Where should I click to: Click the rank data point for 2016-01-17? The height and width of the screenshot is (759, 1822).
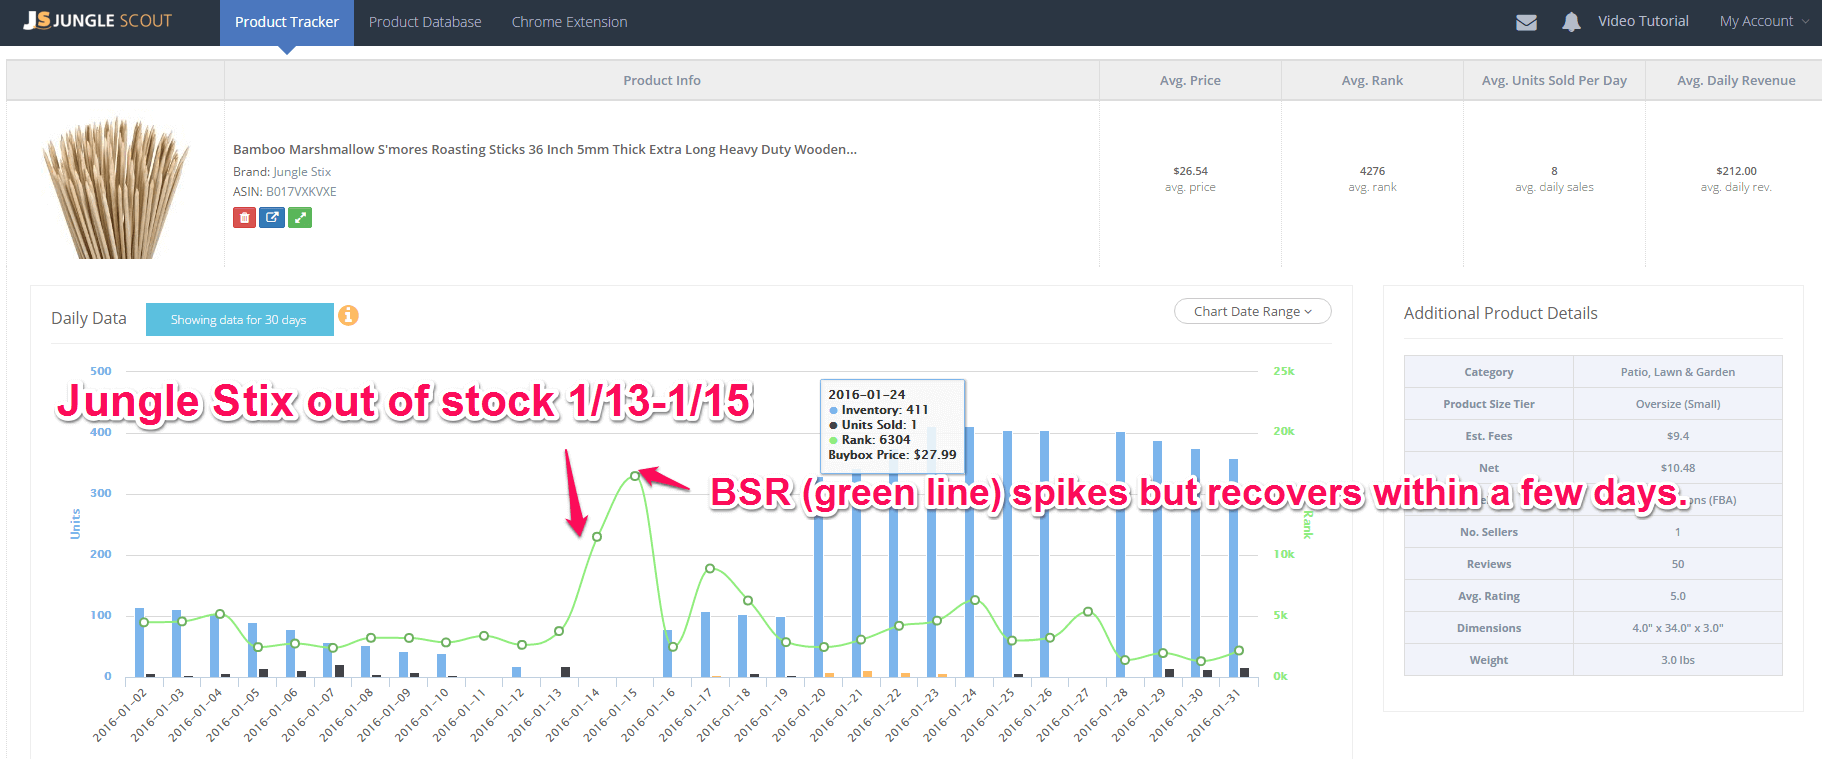point(710,568)
